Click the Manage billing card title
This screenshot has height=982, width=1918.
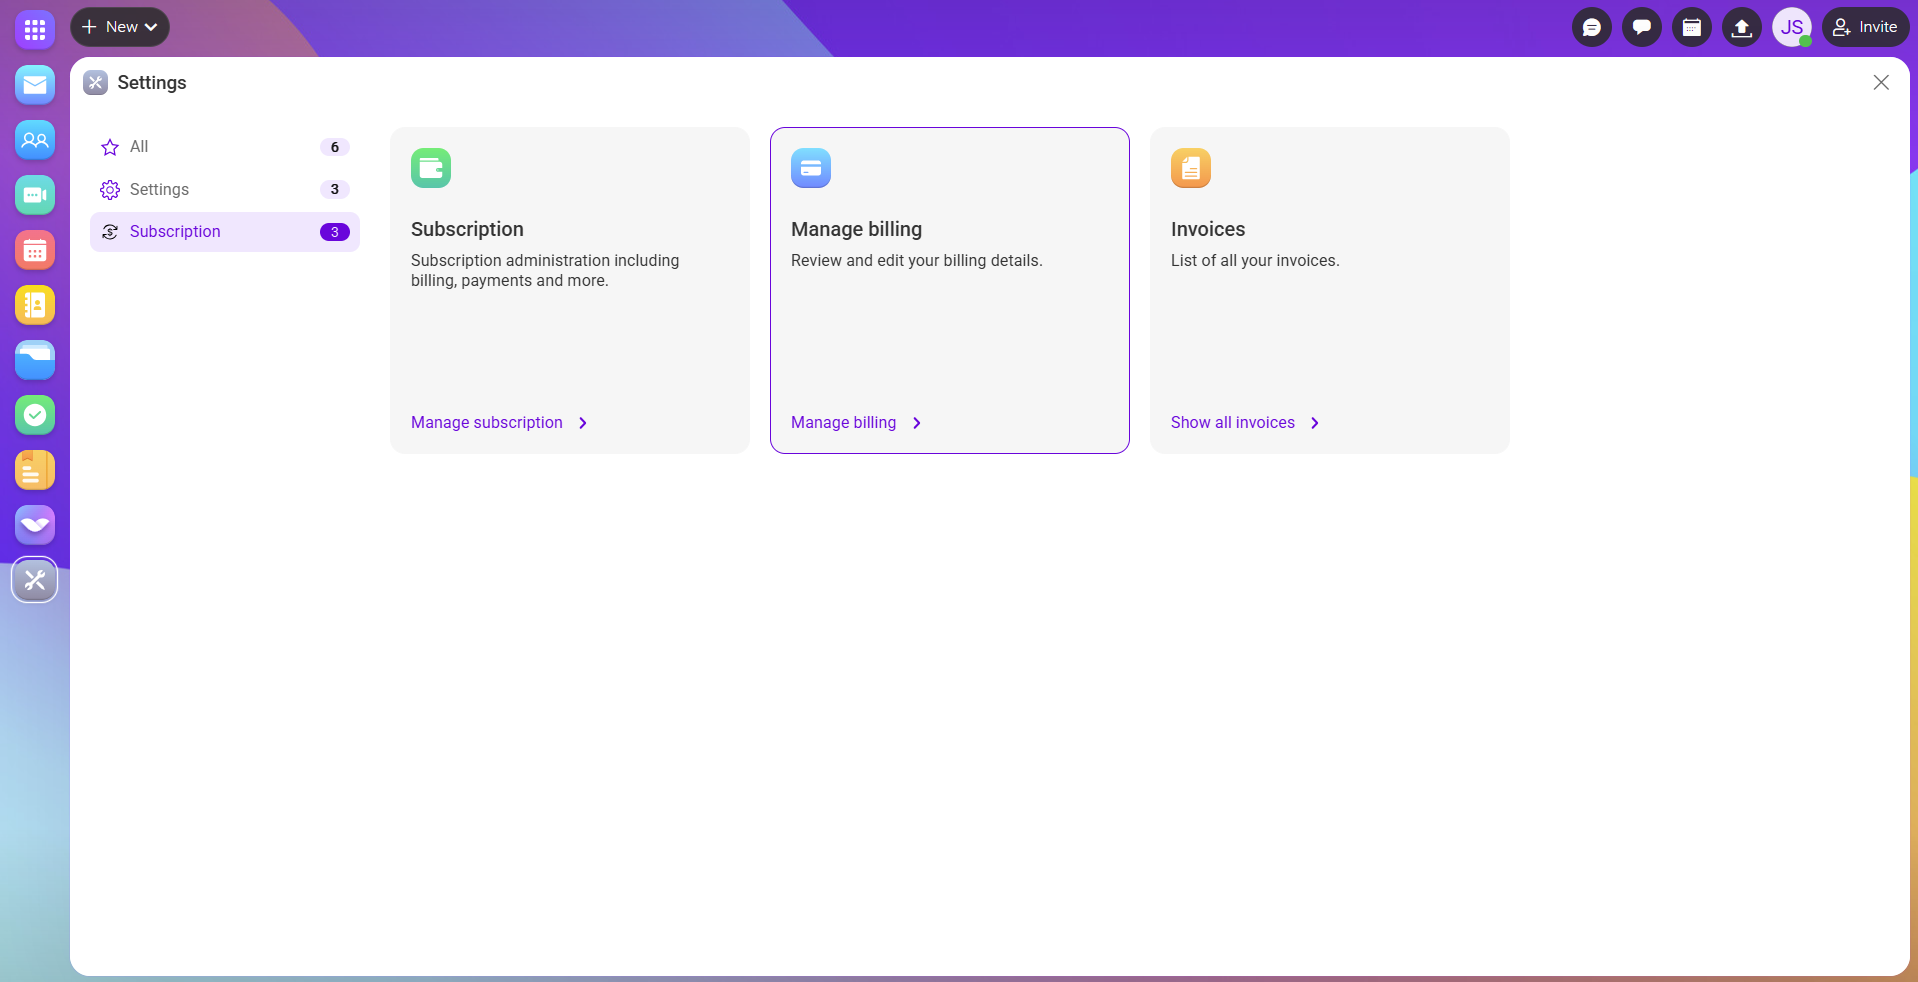click(x=856, y=229)
